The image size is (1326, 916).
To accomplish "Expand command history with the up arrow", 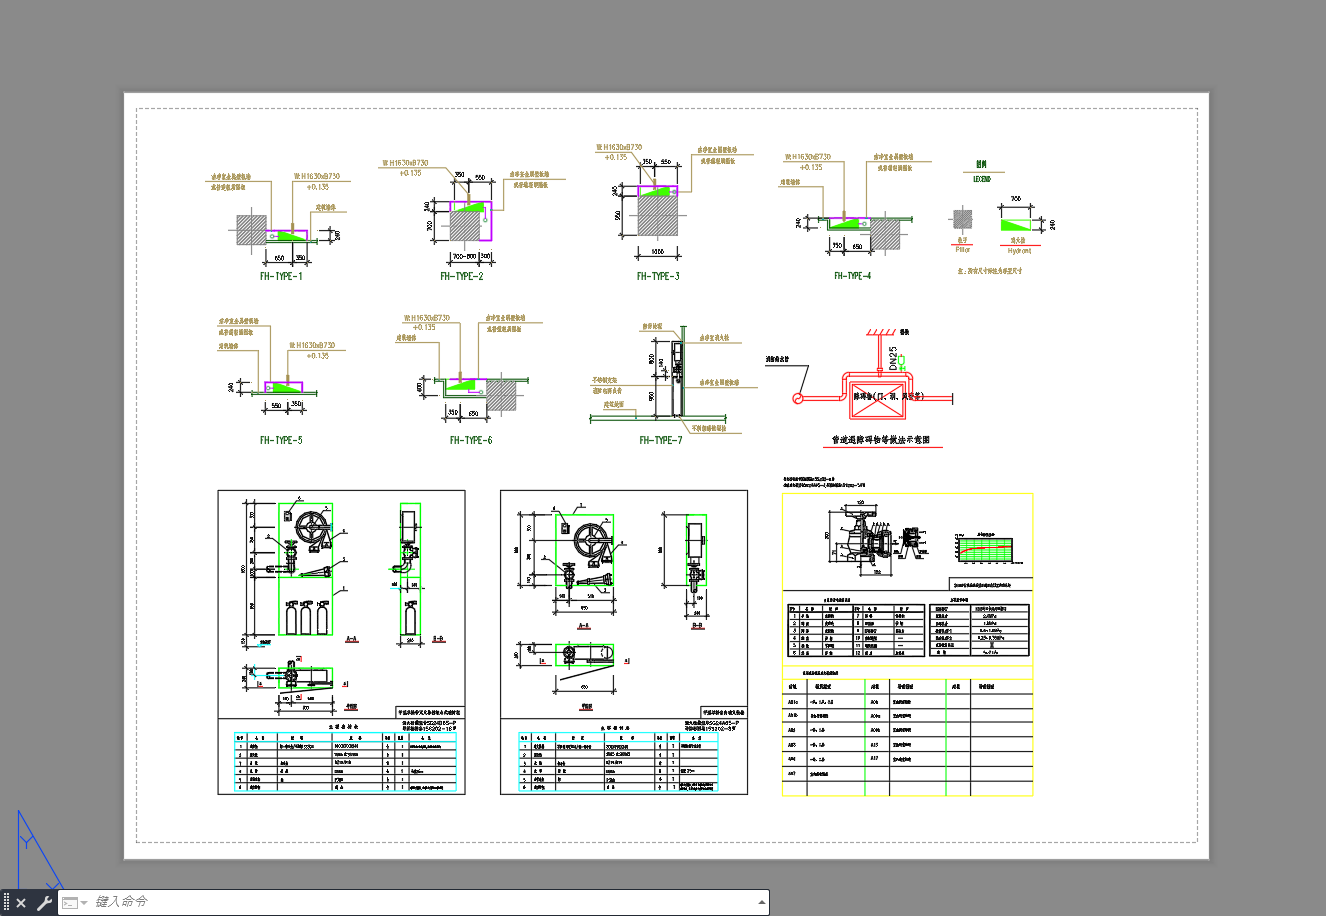I will 762,902.
